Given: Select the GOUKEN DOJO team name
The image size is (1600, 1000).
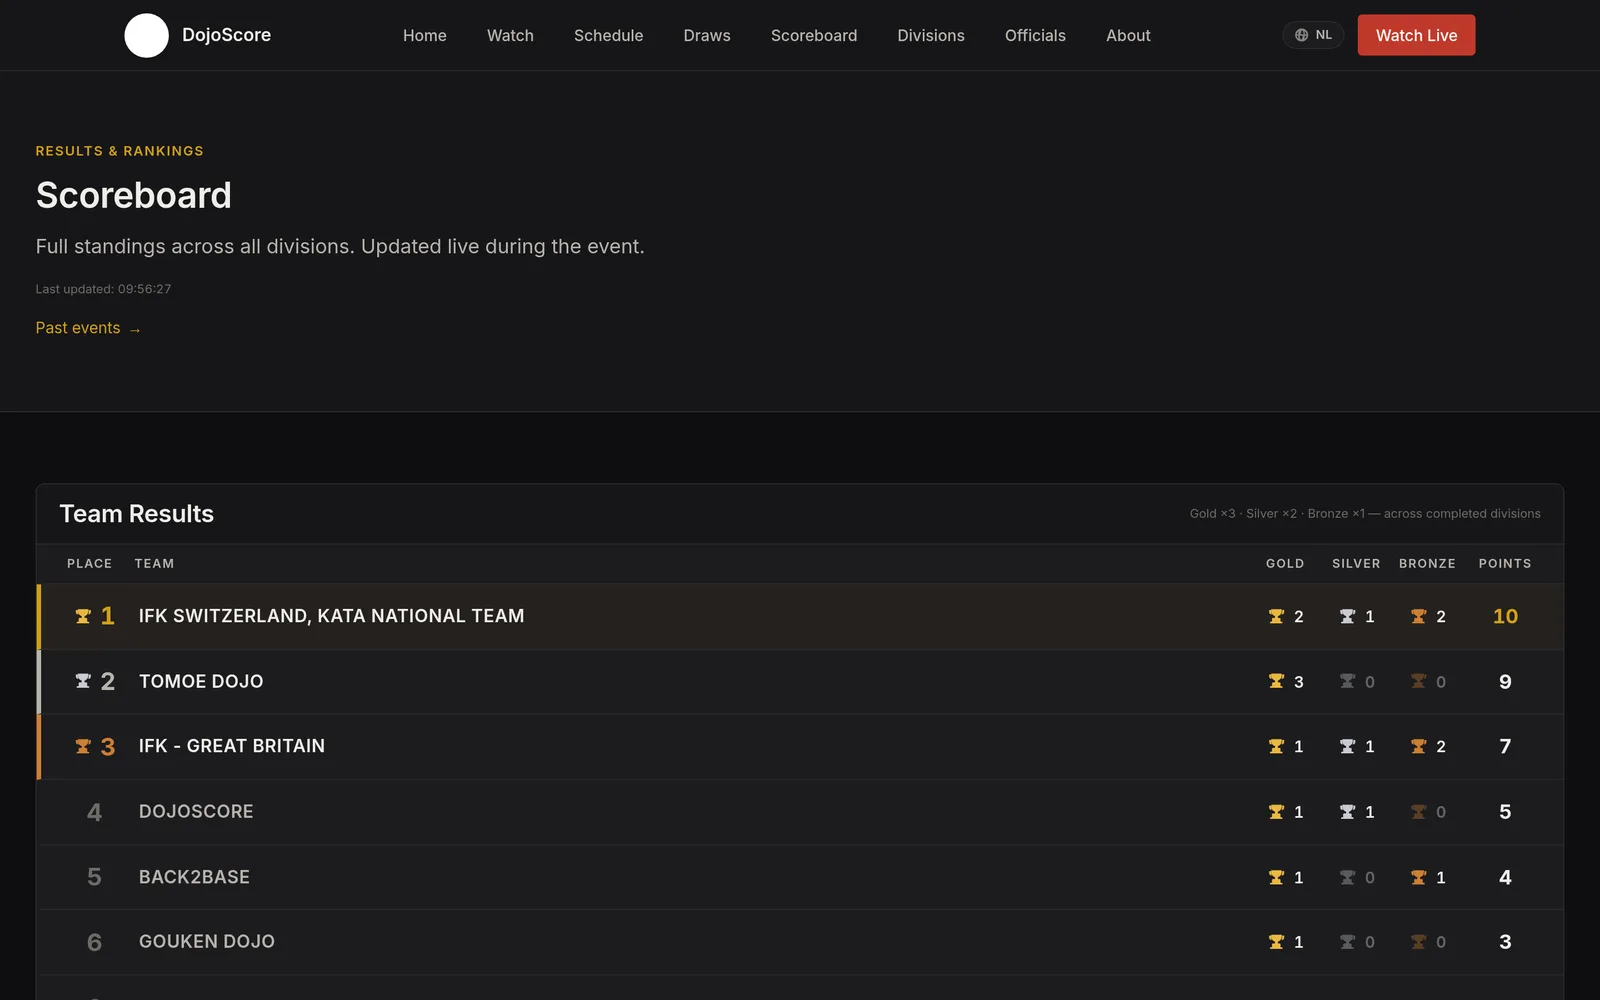Looking at the screenshot, I should click(x=207, y=941).
